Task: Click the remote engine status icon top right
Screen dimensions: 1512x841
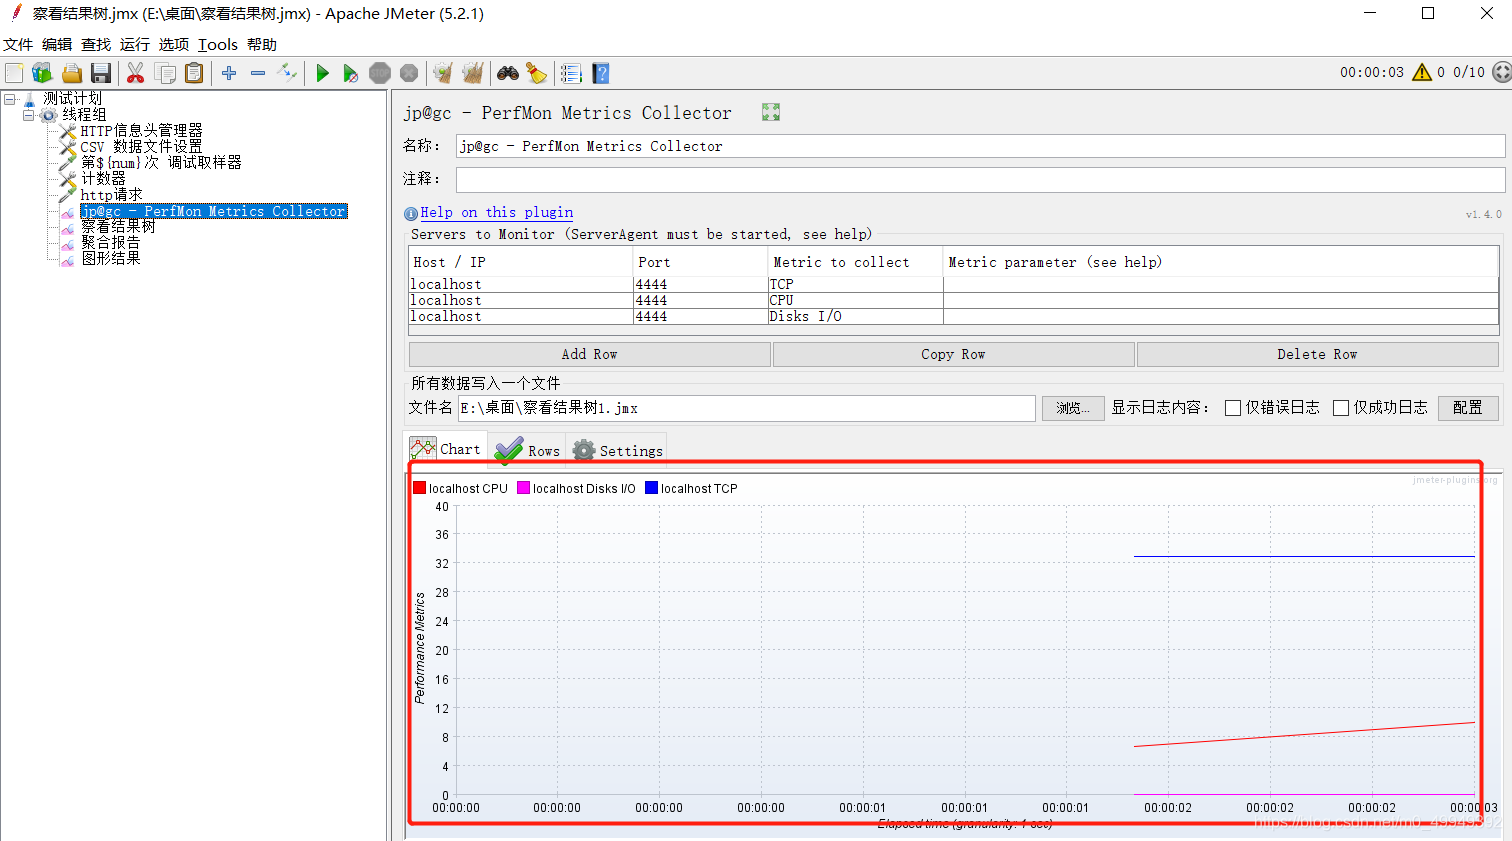Action: coord(1502,72)
